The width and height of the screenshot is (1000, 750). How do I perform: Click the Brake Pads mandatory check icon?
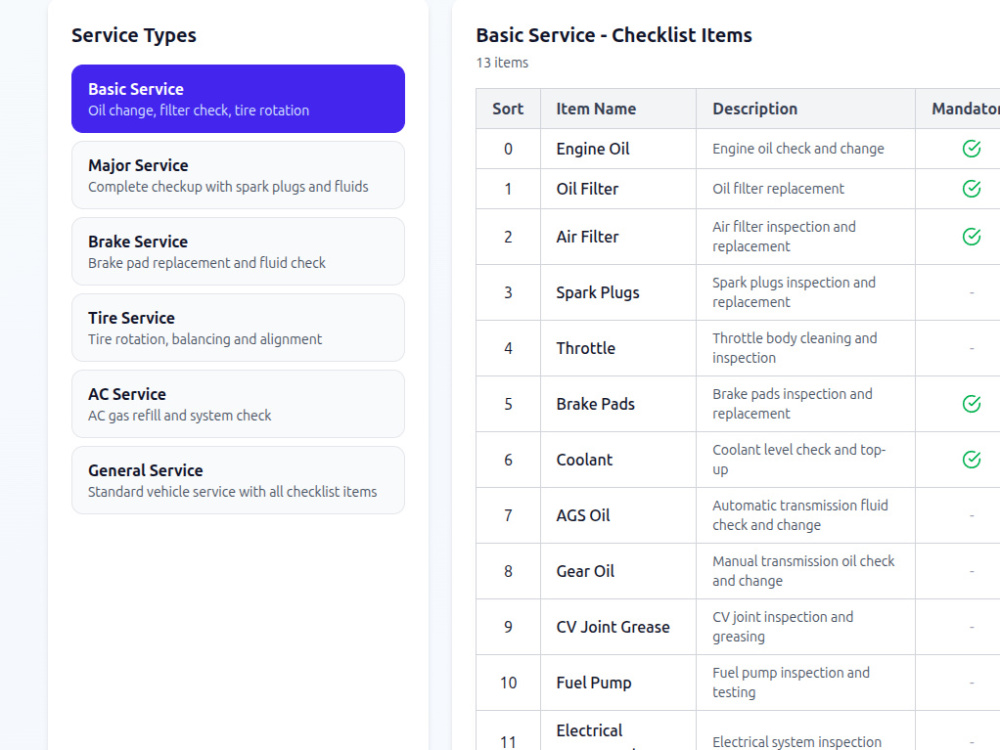pyautogui.click(x=971, y=404)
